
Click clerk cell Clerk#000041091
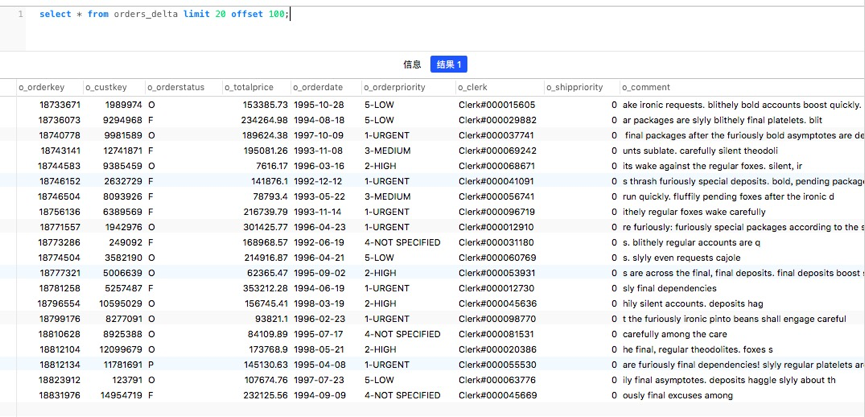[x=496, y=181]
